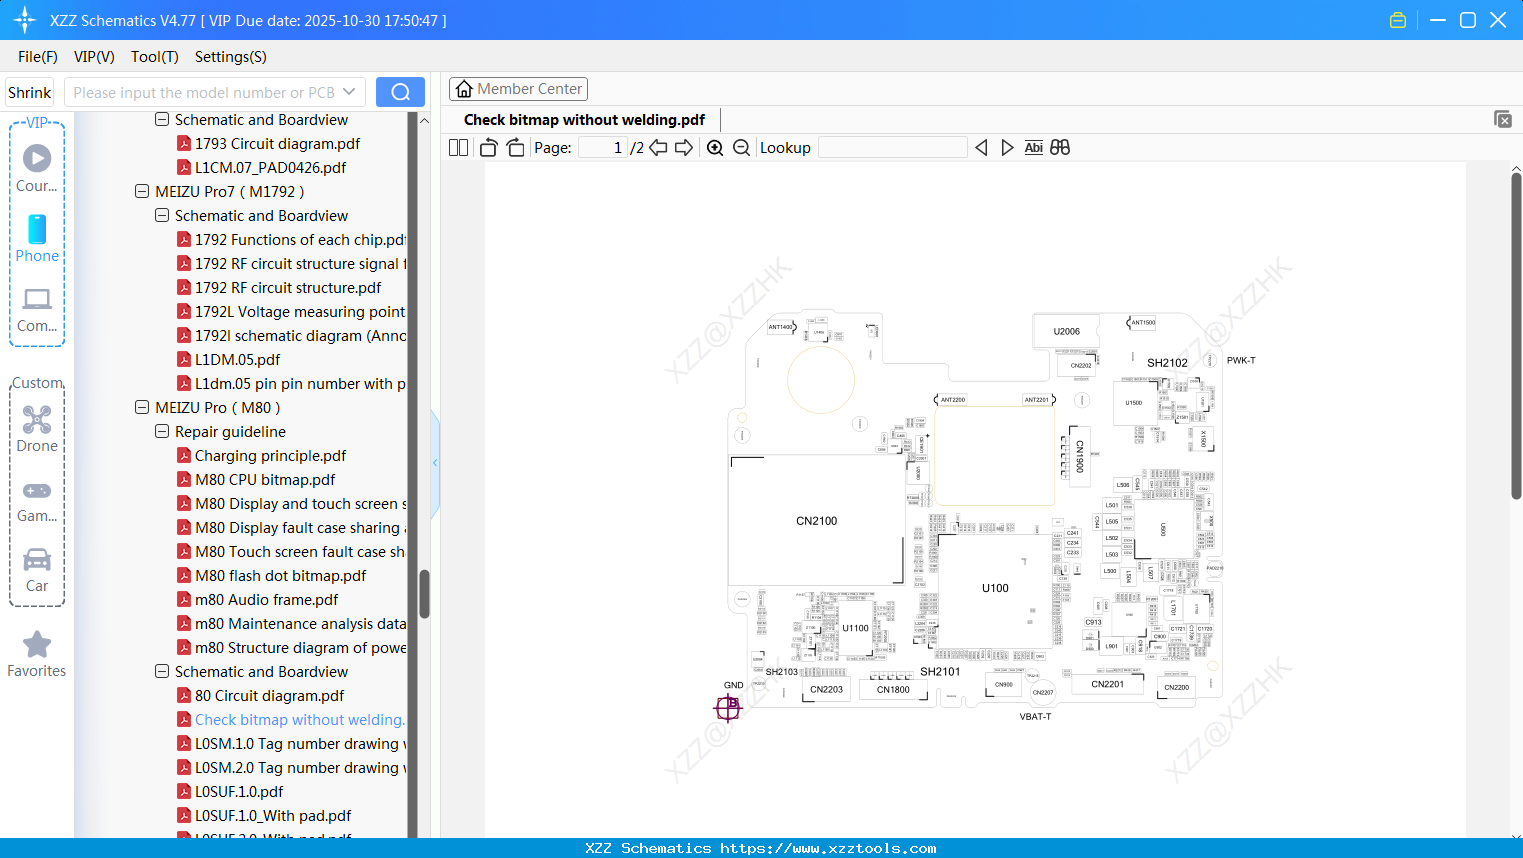This screenshot has width=1523, height=858.
Task: Open M80 flash dot bitmap.pdf
Action: point(281,575)
